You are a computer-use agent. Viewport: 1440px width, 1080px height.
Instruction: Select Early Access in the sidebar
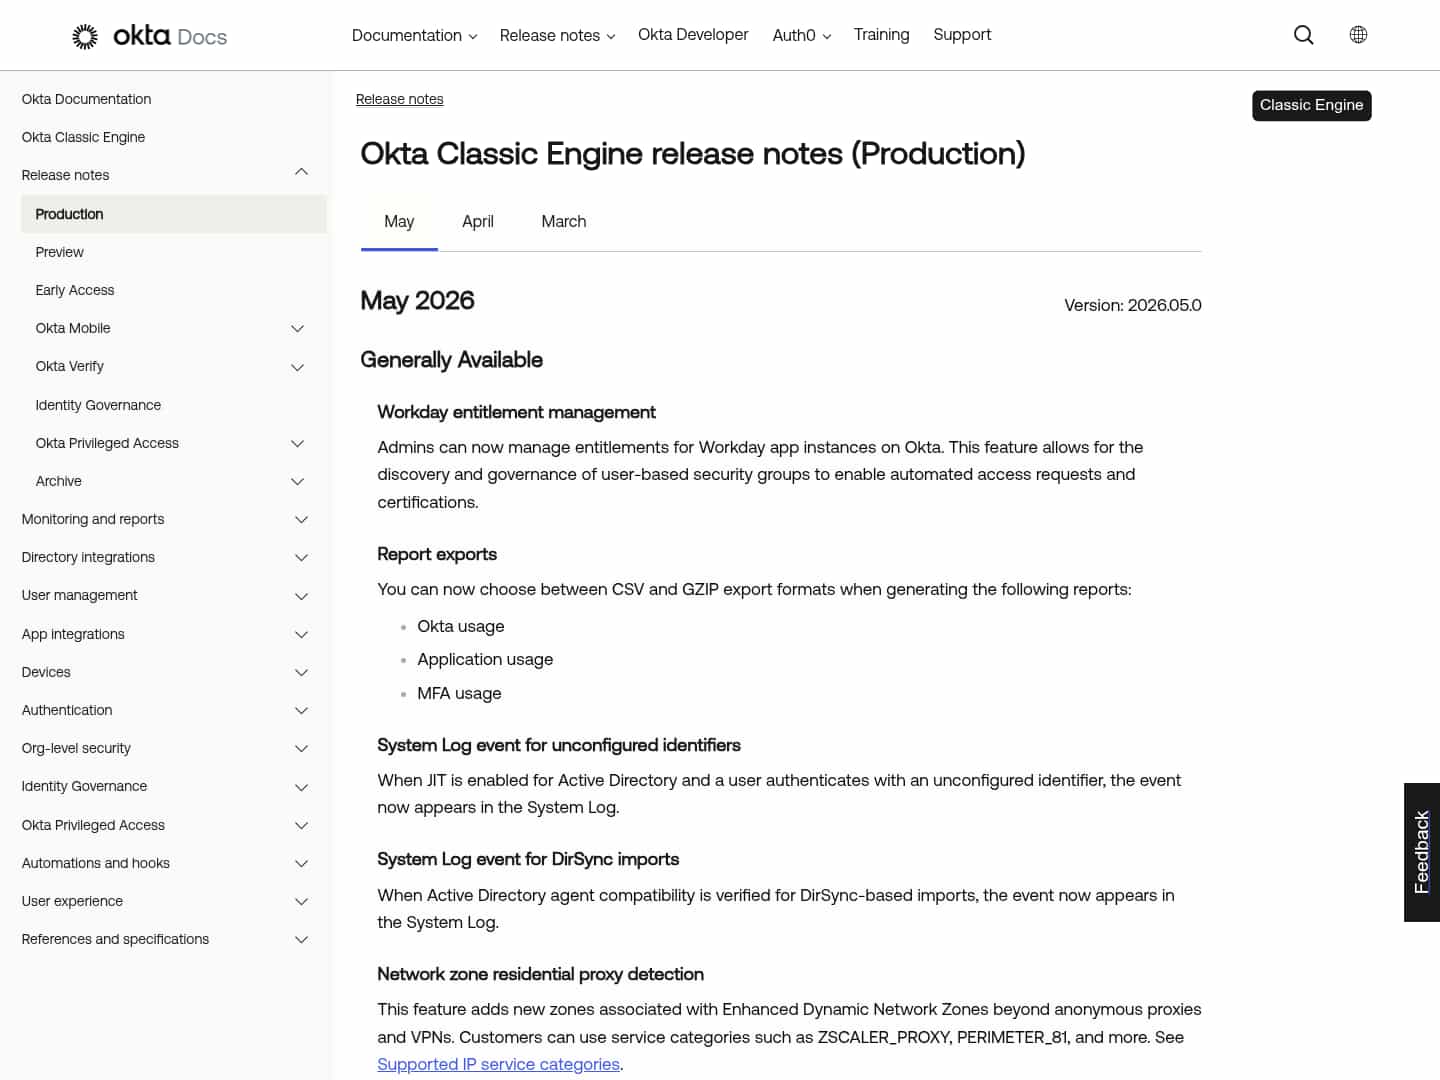pyautogui.click(x=74, y=290)
